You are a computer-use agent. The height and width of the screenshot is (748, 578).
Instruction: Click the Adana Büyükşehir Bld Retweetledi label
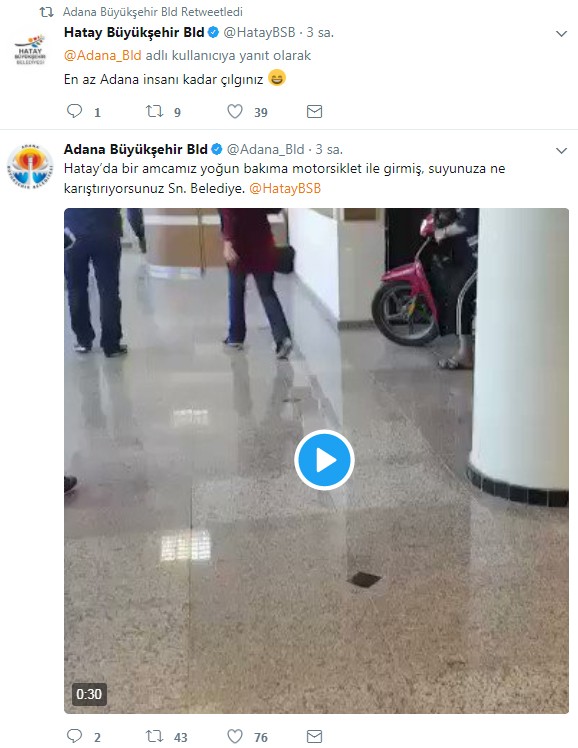pyautogui.click(x=153, y=11)
